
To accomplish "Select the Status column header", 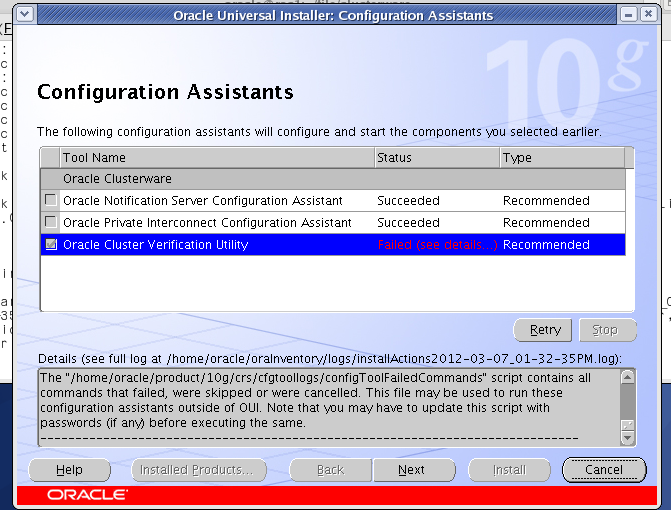I will click(x=437, y=157).
